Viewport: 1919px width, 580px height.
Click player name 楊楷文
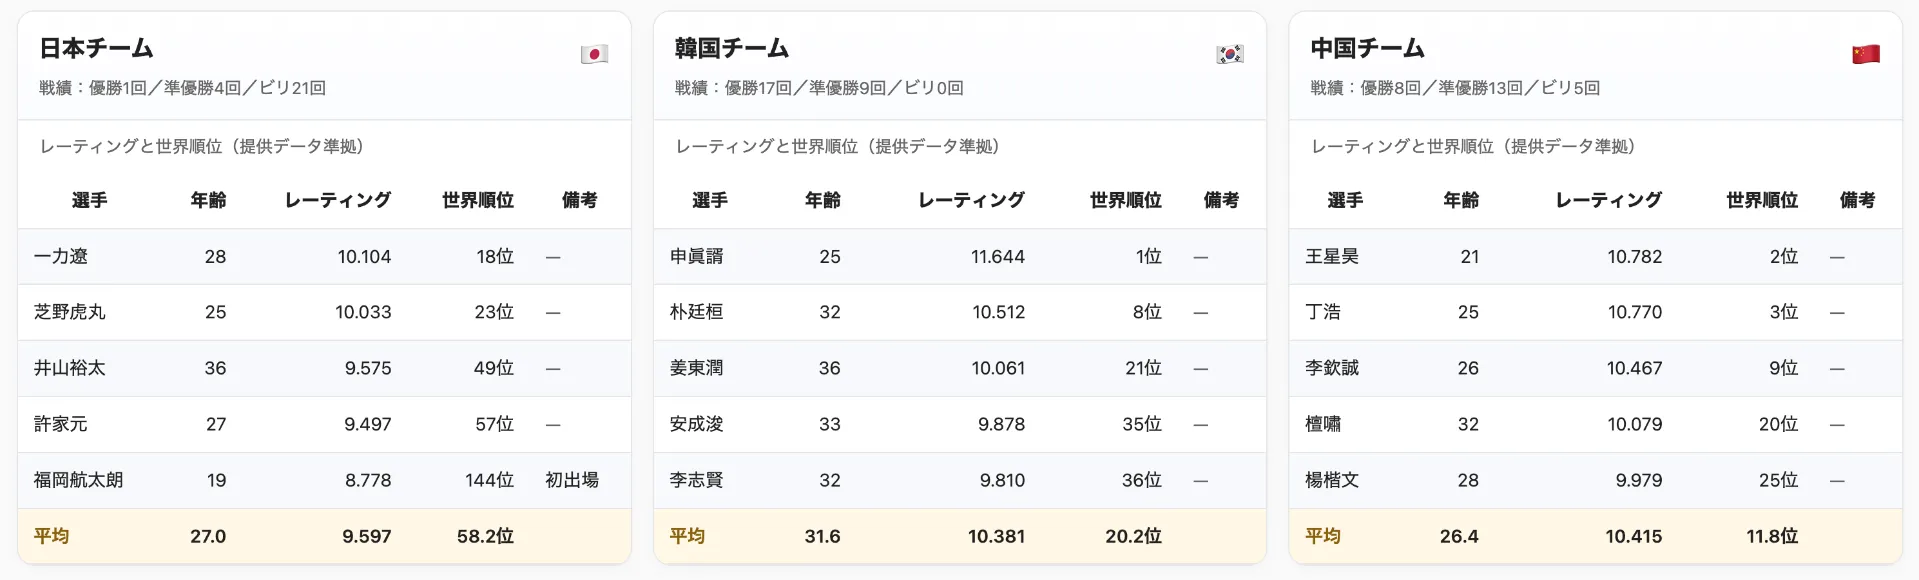coord(1333,480)
